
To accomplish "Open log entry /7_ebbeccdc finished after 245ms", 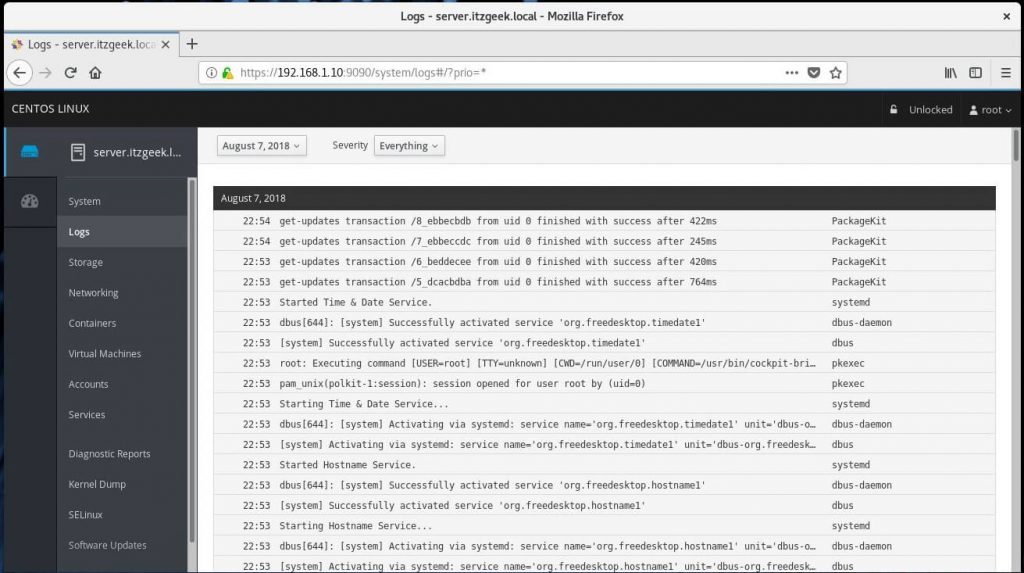I will pyautogui.click(x=604, y=241).
